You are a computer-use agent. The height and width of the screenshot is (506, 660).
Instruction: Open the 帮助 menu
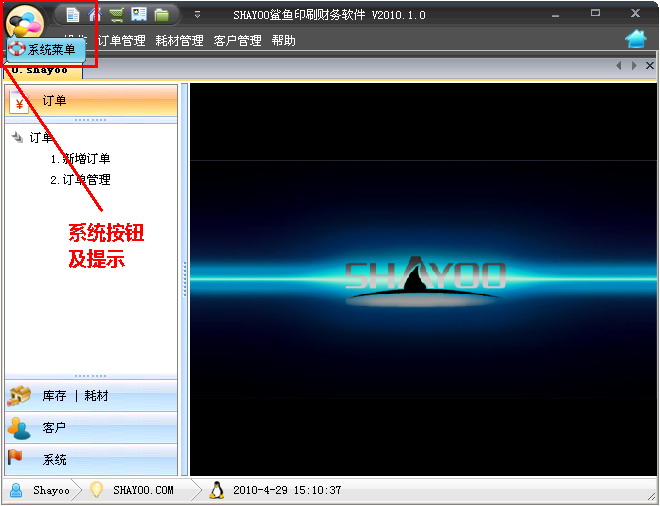point(283,41)
